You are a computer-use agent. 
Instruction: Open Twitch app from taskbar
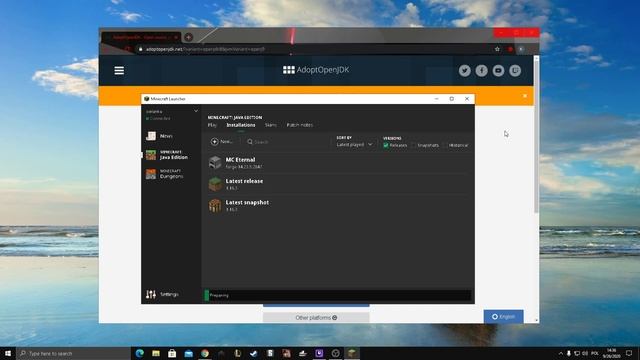click(319, 353)
